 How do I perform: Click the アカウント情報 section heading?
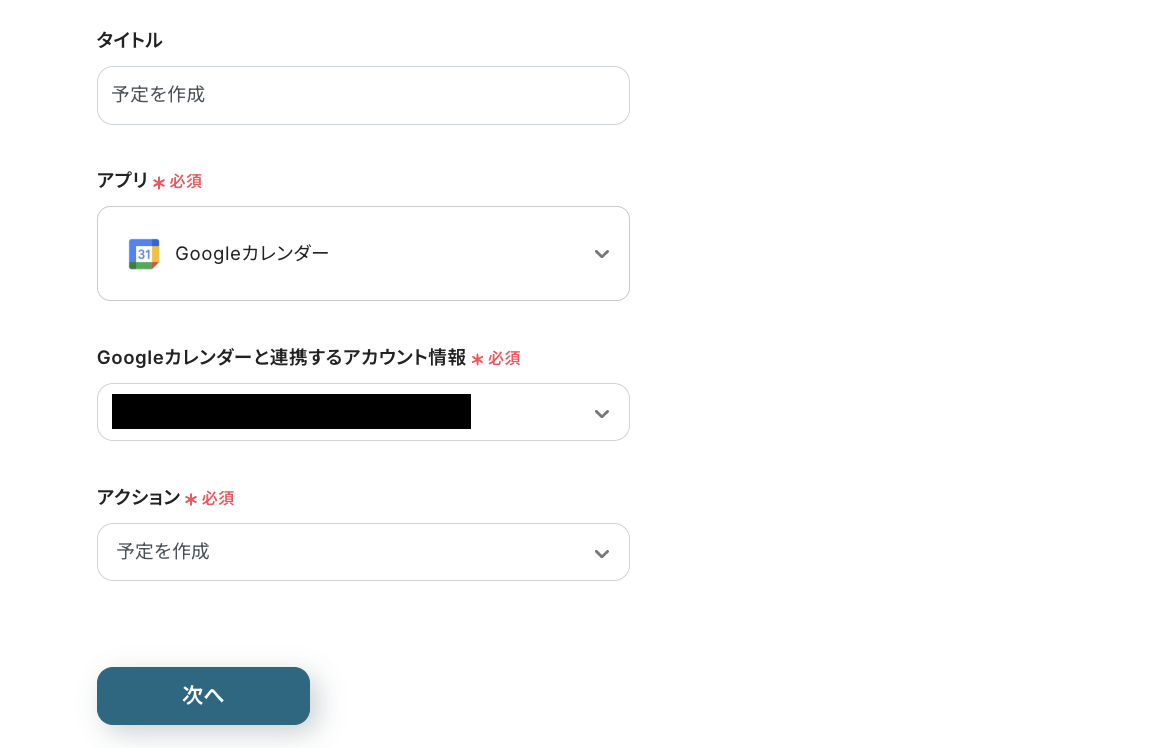click(x=280, y=357)
